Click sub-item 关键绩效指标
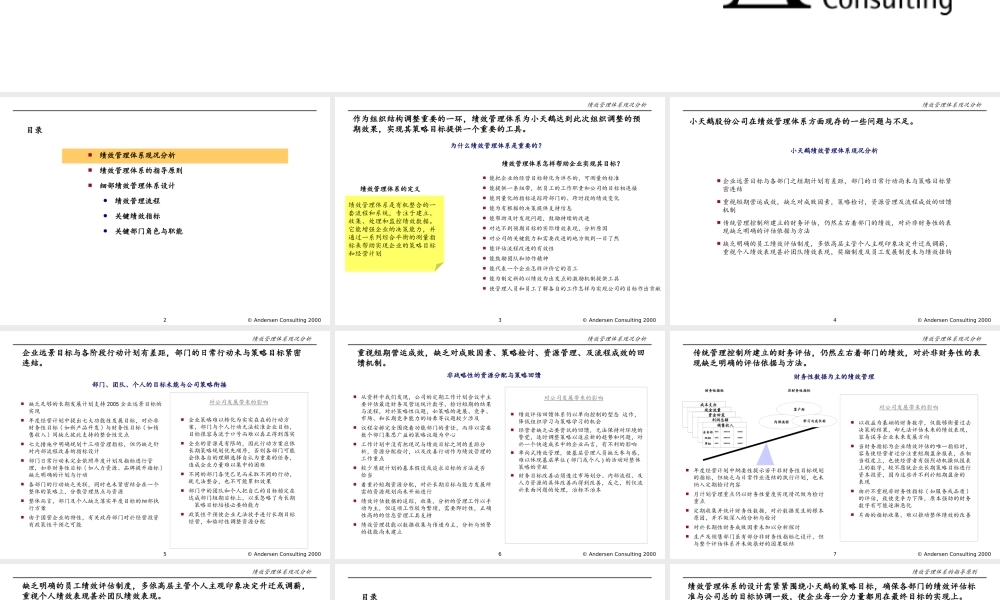1000x600 pixels. point(137,217)
